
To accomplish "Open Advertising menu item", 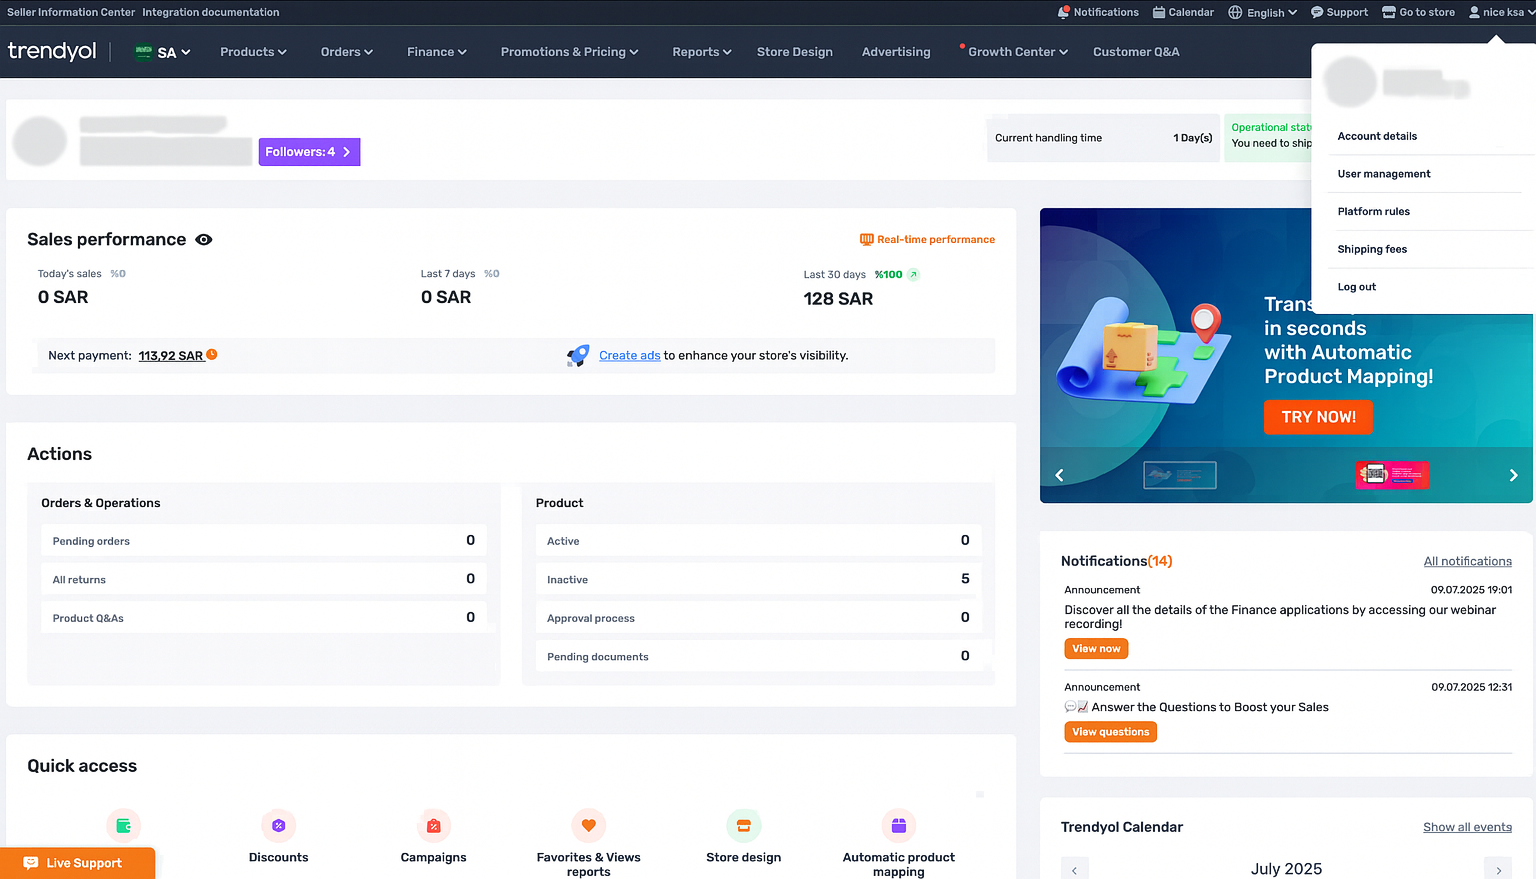I will 896,52.
